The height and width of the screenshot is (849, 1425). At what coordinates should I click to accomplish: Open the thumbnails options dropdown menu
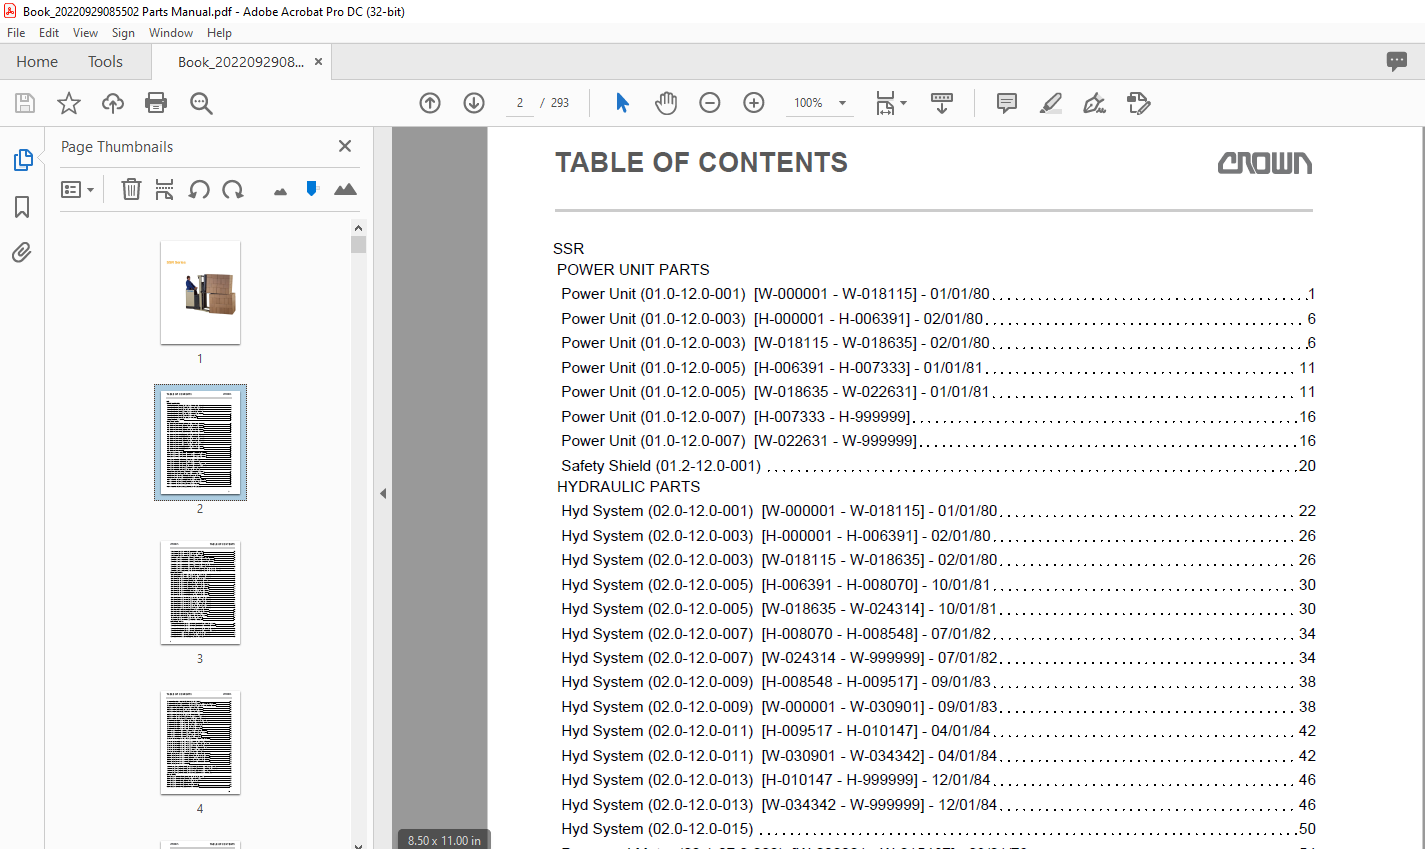click(77, 189)
